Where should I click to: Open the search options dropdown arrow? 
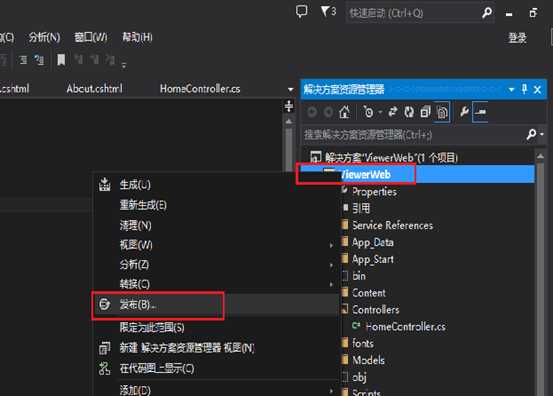pyautogui.click(x=542, y=134)
